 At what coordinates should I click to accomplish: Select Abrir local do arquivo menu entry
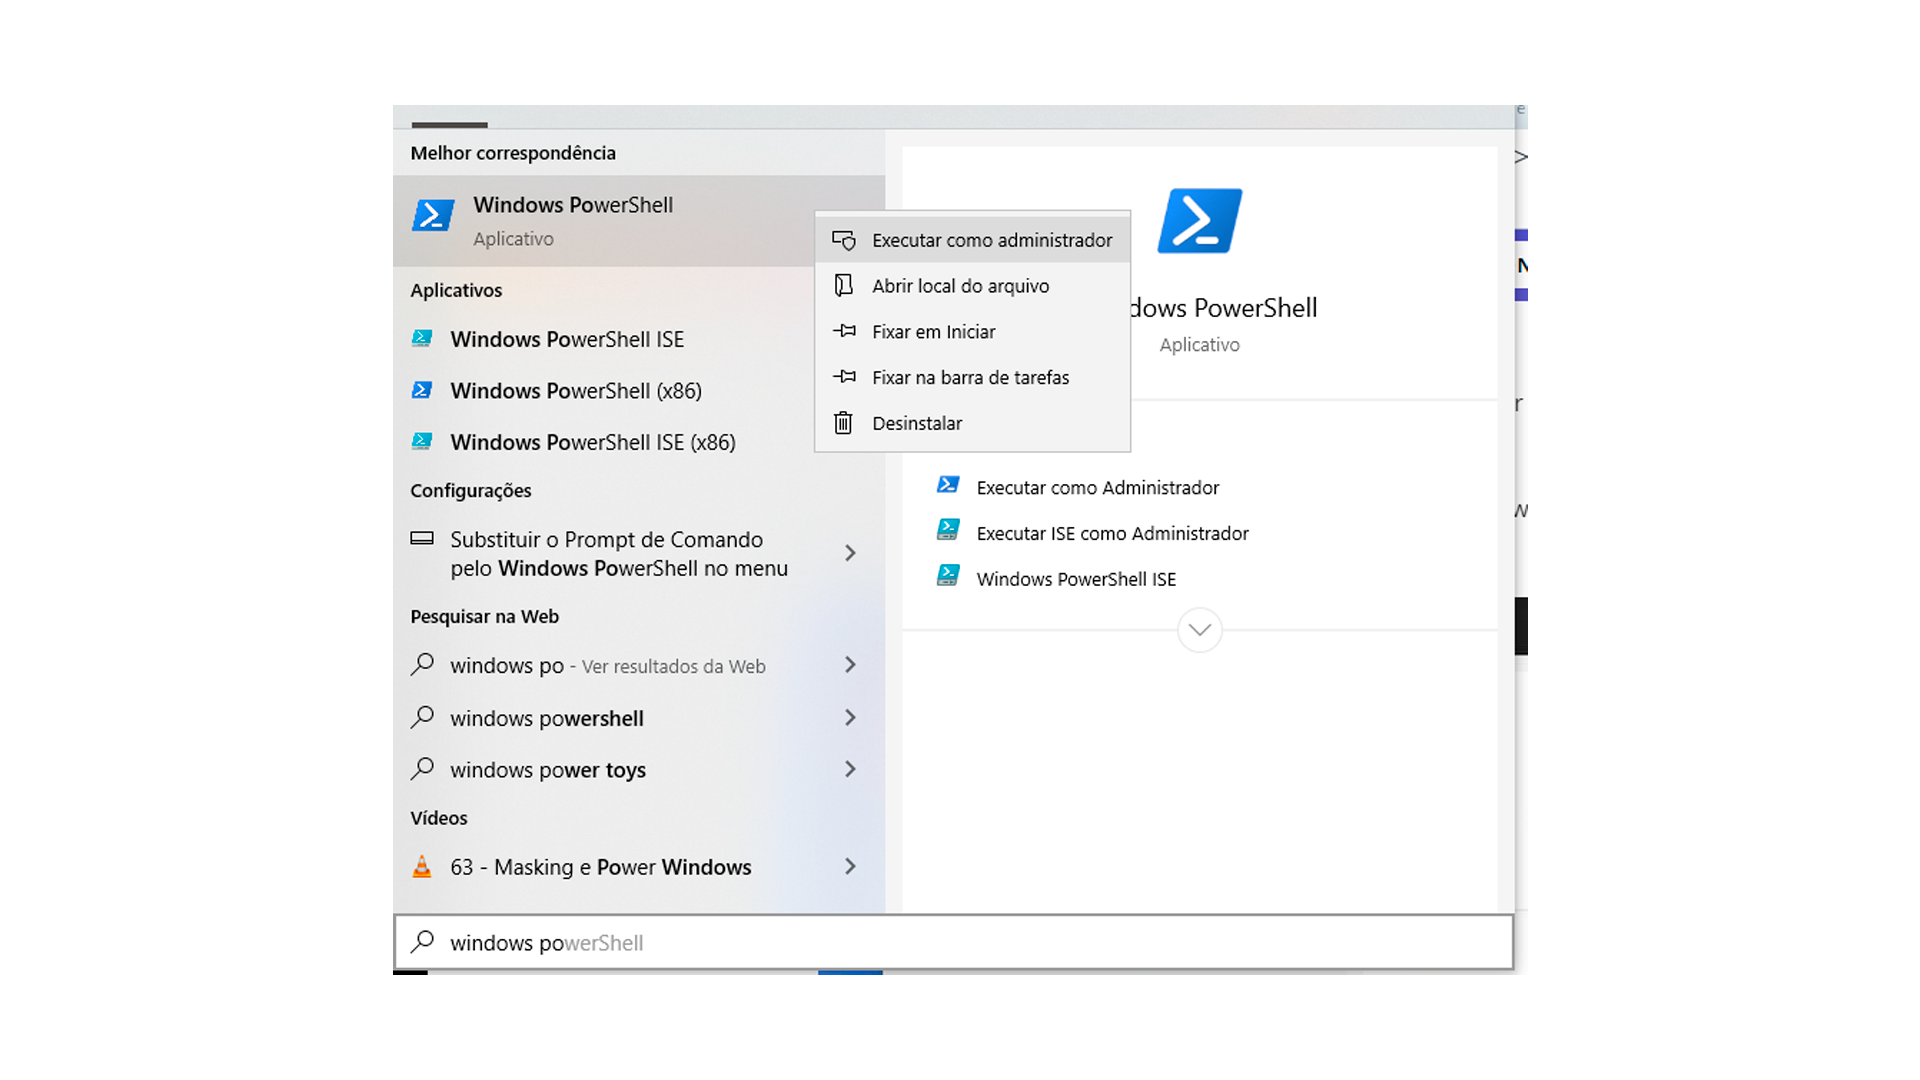click(x=972, y=286)
